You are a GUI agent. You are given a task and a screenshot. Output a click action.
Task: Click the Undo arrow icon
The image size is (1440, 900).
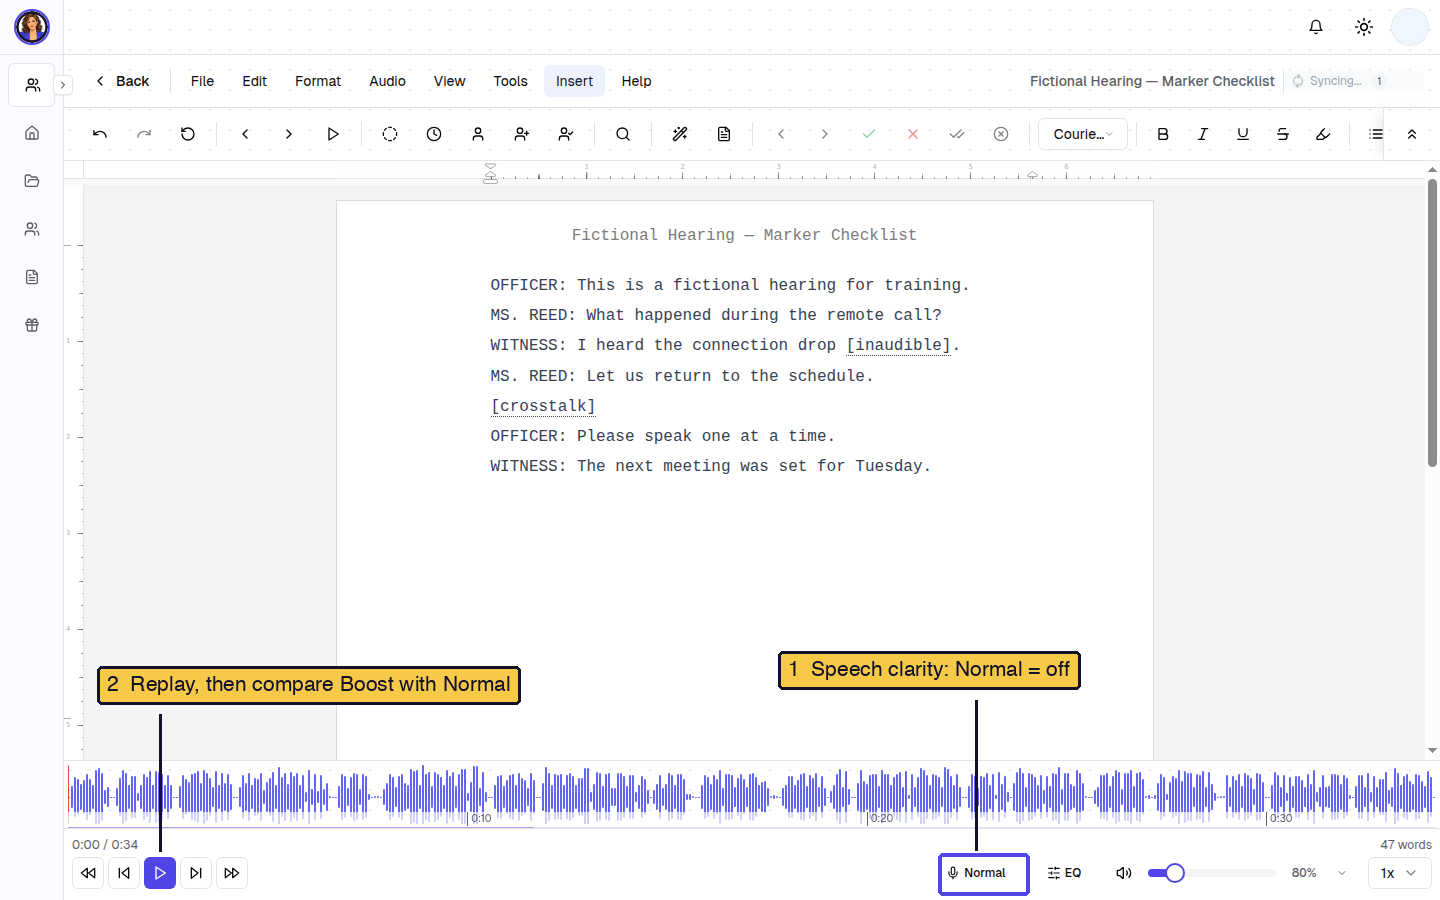(100, 134)
